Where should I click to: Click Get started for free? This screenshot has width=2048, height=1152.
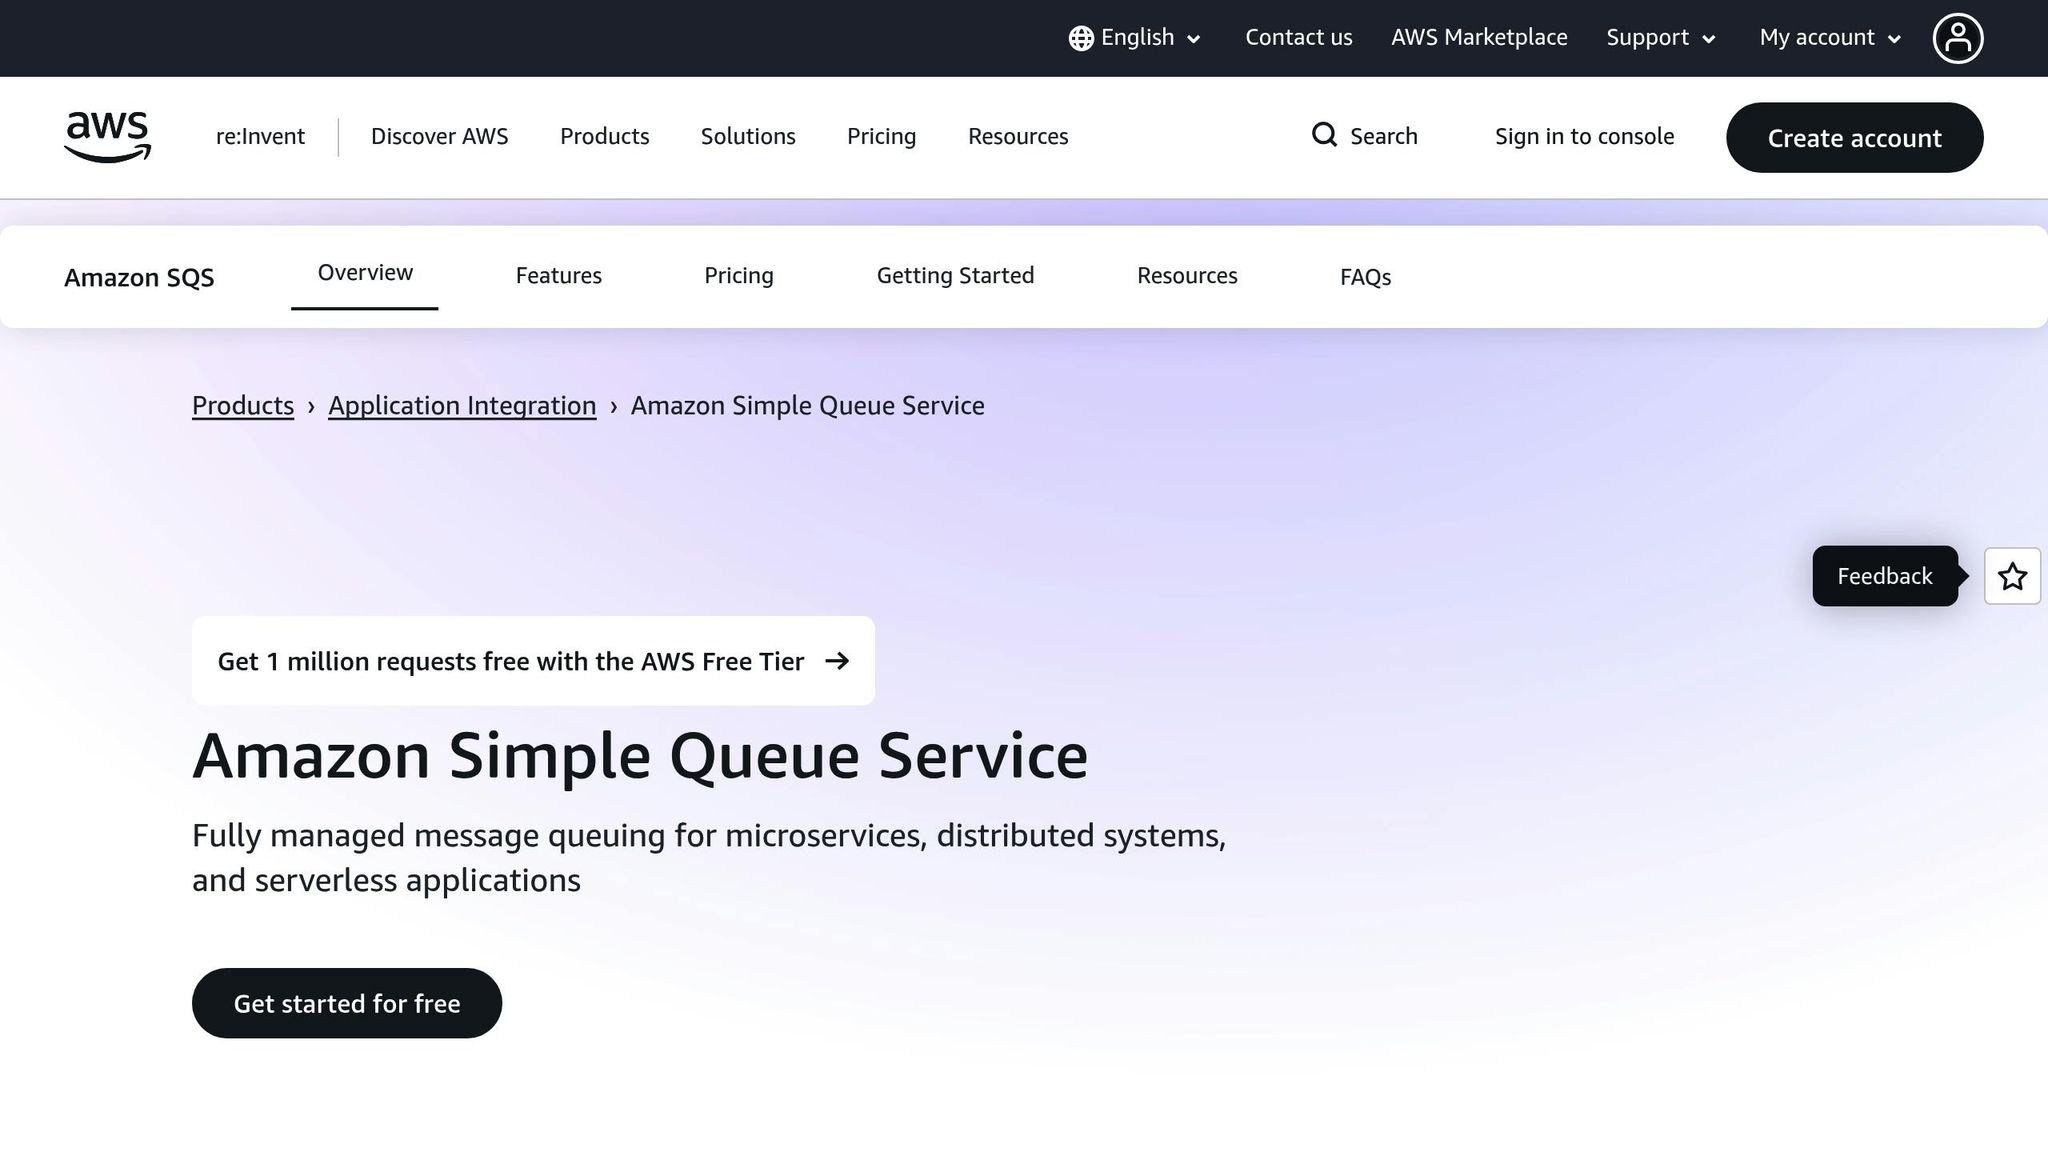click(347, 1003)
